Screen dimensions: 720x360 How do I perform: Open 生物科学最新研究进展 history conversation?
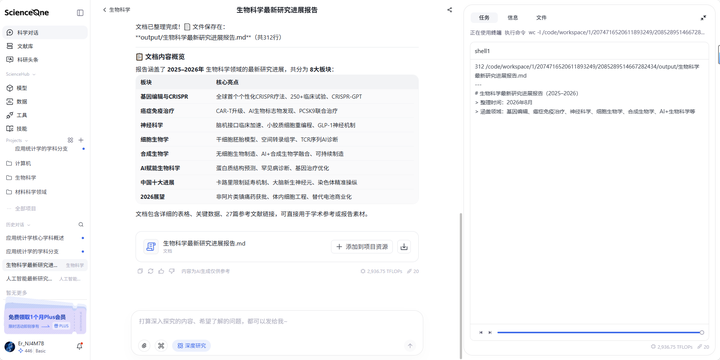[x=45, y=265]
